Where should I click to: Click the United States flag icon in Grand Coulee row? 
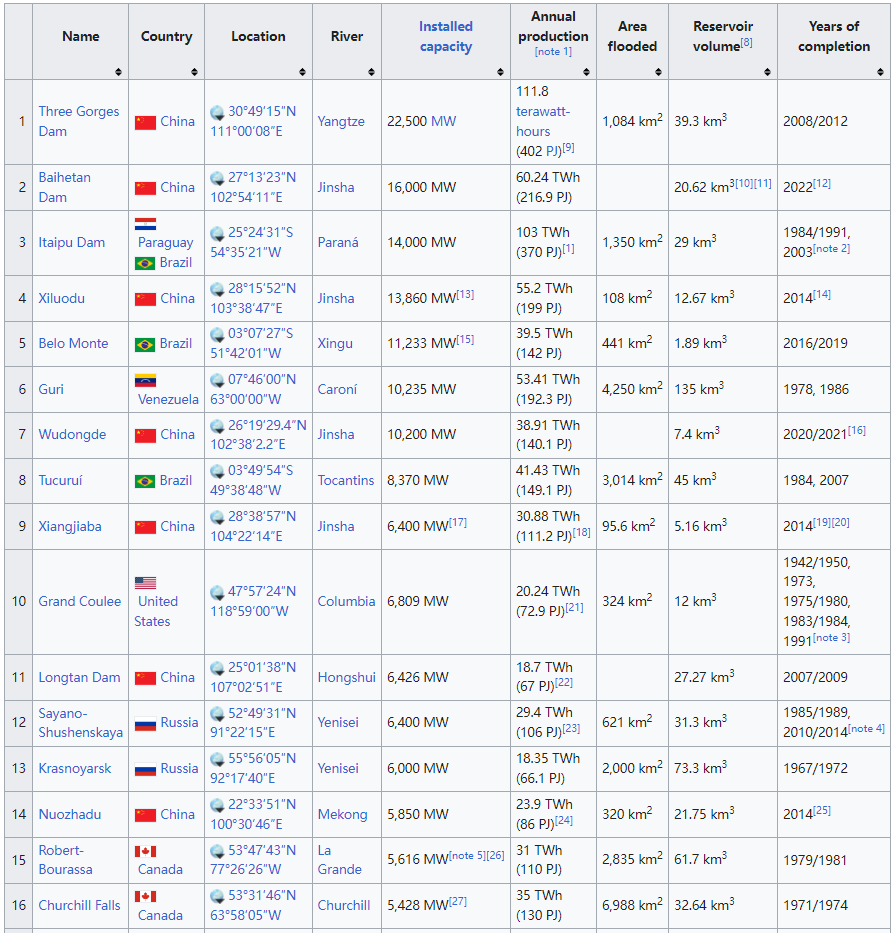(145, 583)
